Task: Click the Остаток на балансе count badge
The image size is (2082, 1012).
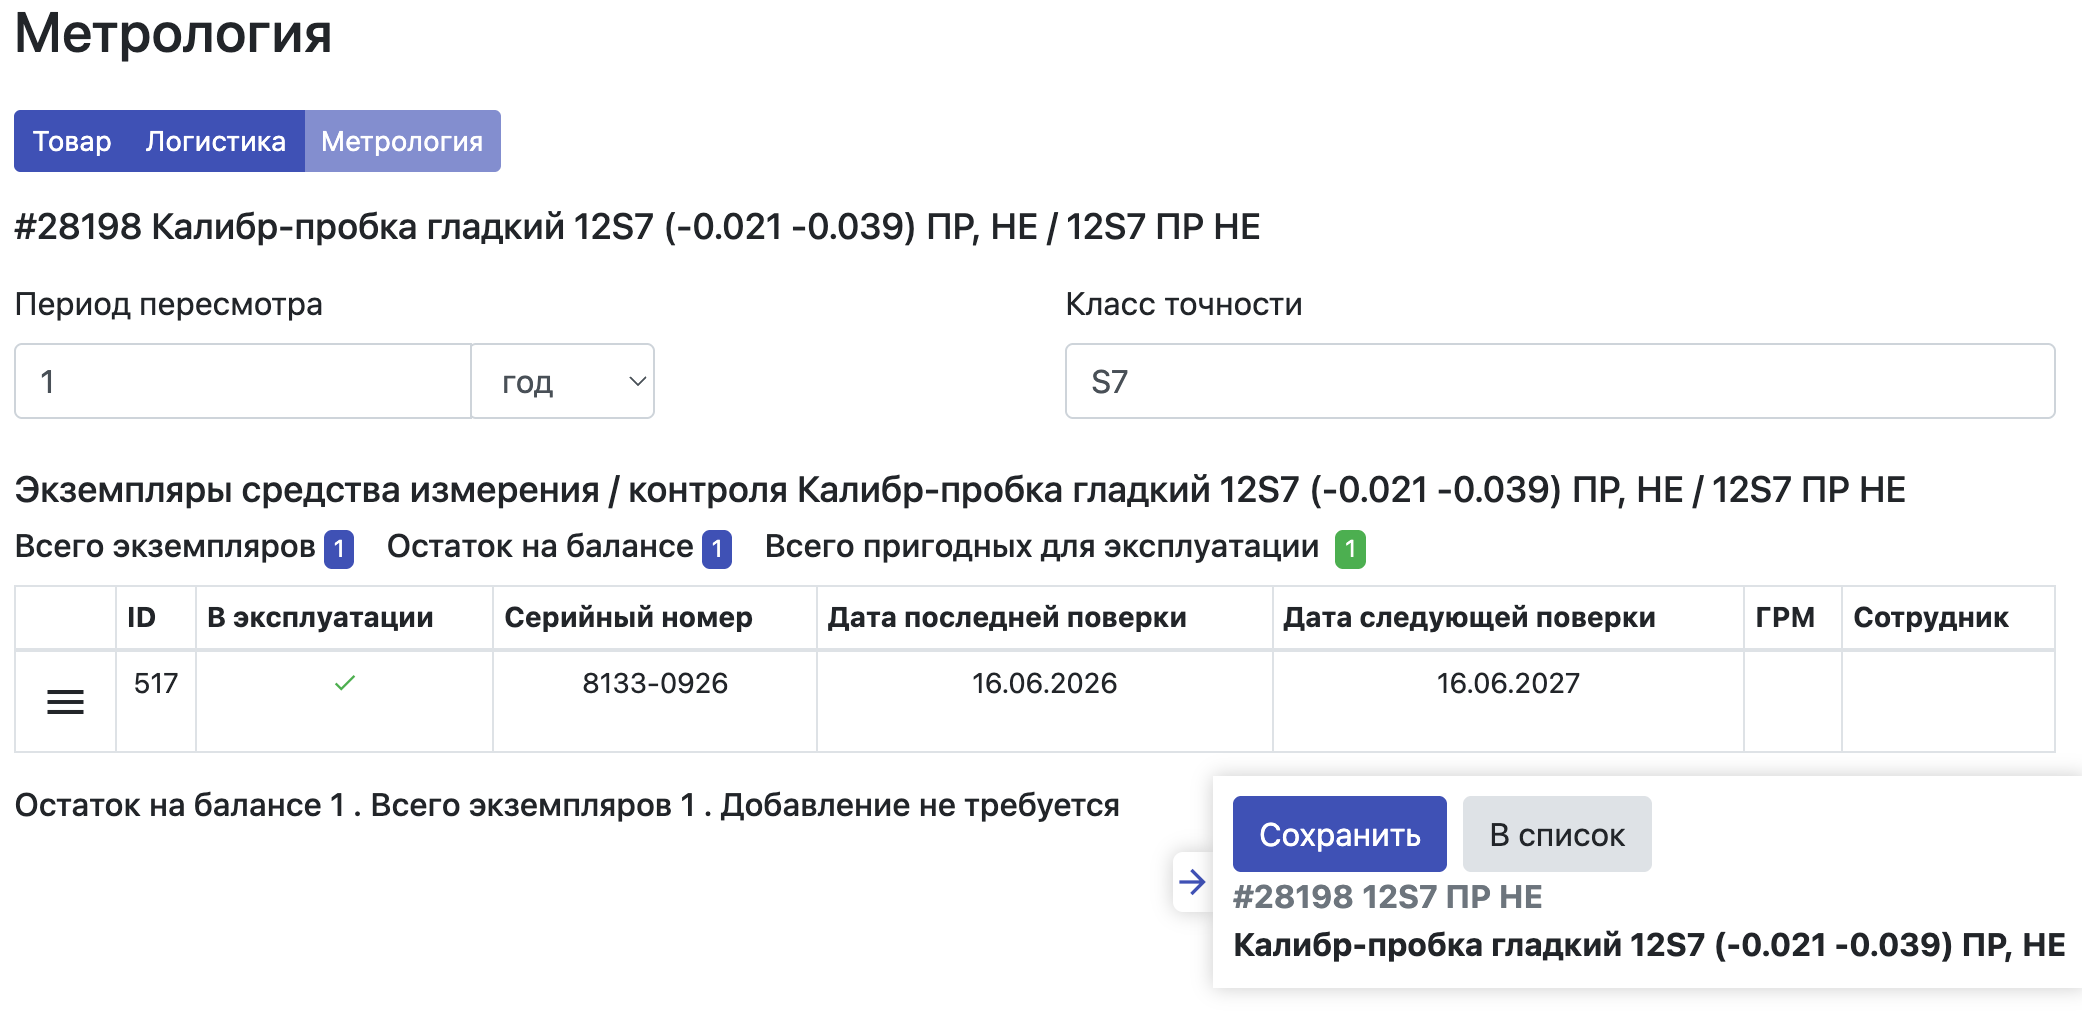Action: (717, 549)
